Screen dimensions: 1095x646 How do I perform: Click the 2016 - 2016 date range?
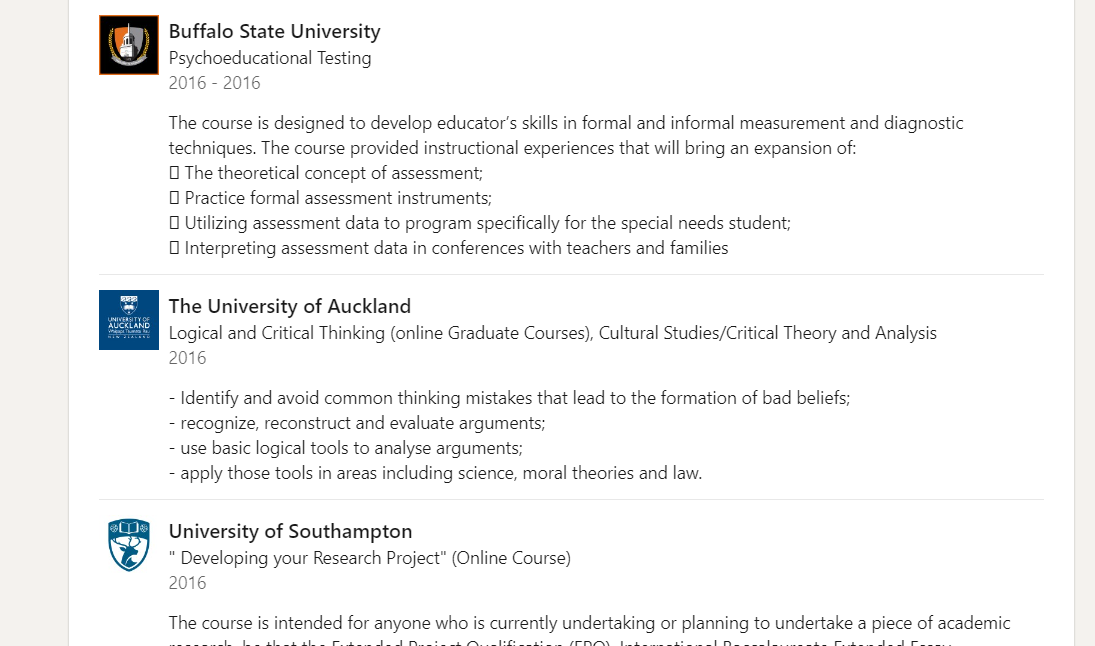214,83
